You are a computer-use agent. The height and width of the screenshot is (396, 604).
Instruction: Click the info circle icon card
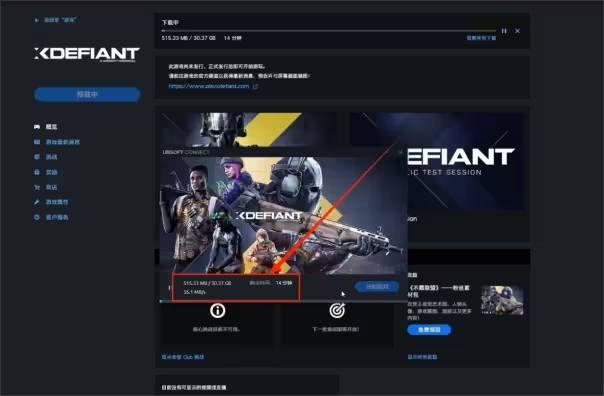point(218,310)
